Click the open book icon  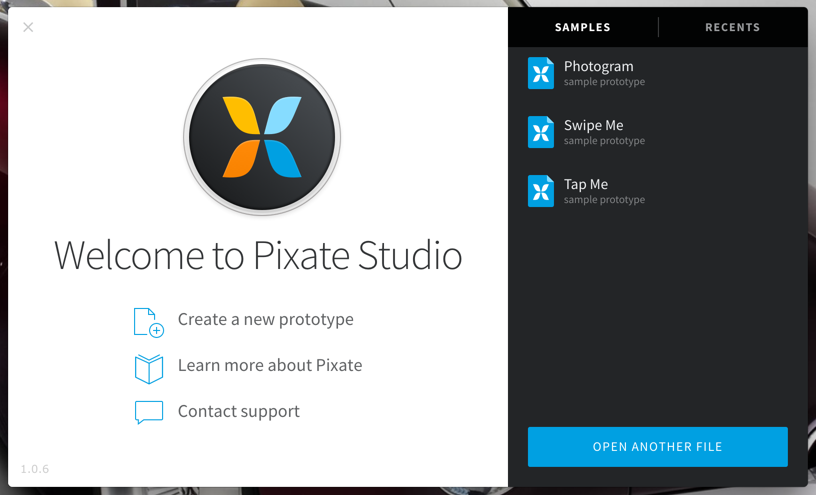point(149,369)
